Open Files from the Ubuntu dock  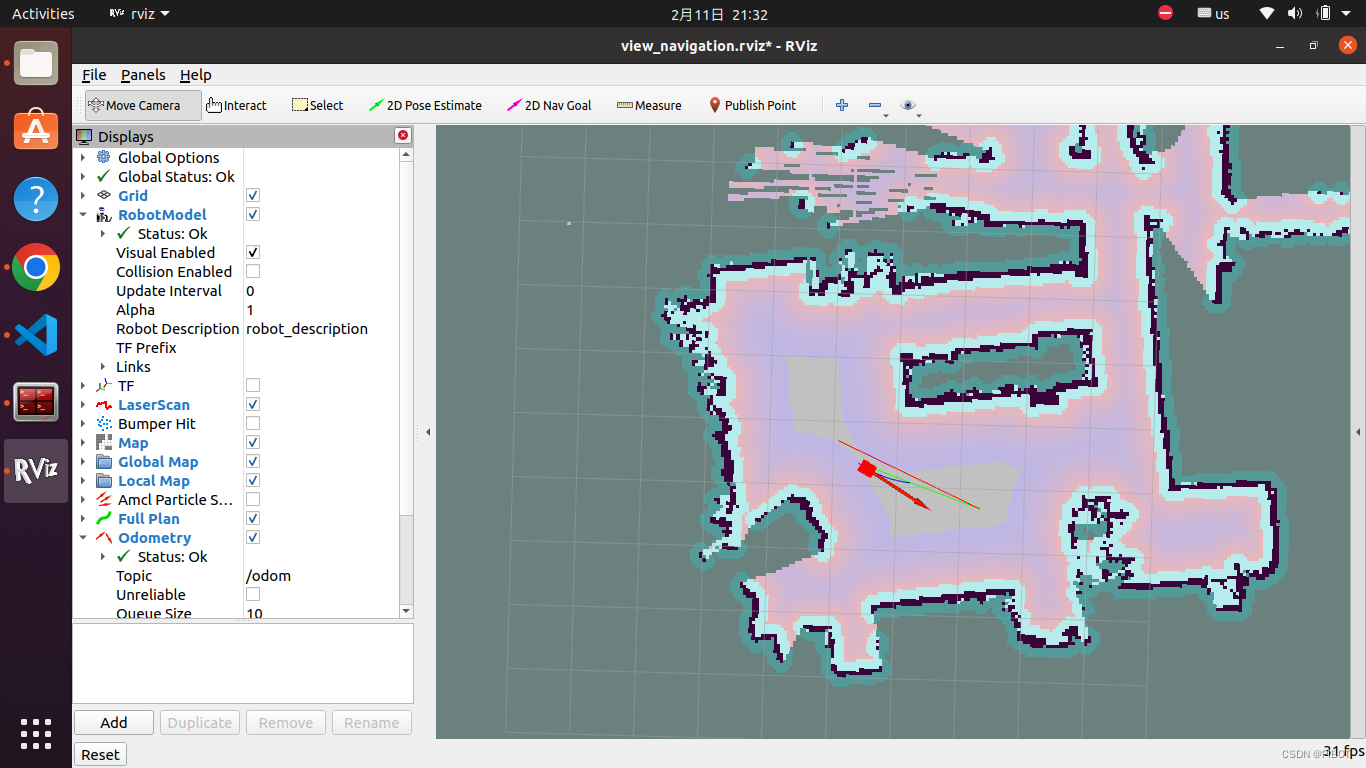[36, 63]
